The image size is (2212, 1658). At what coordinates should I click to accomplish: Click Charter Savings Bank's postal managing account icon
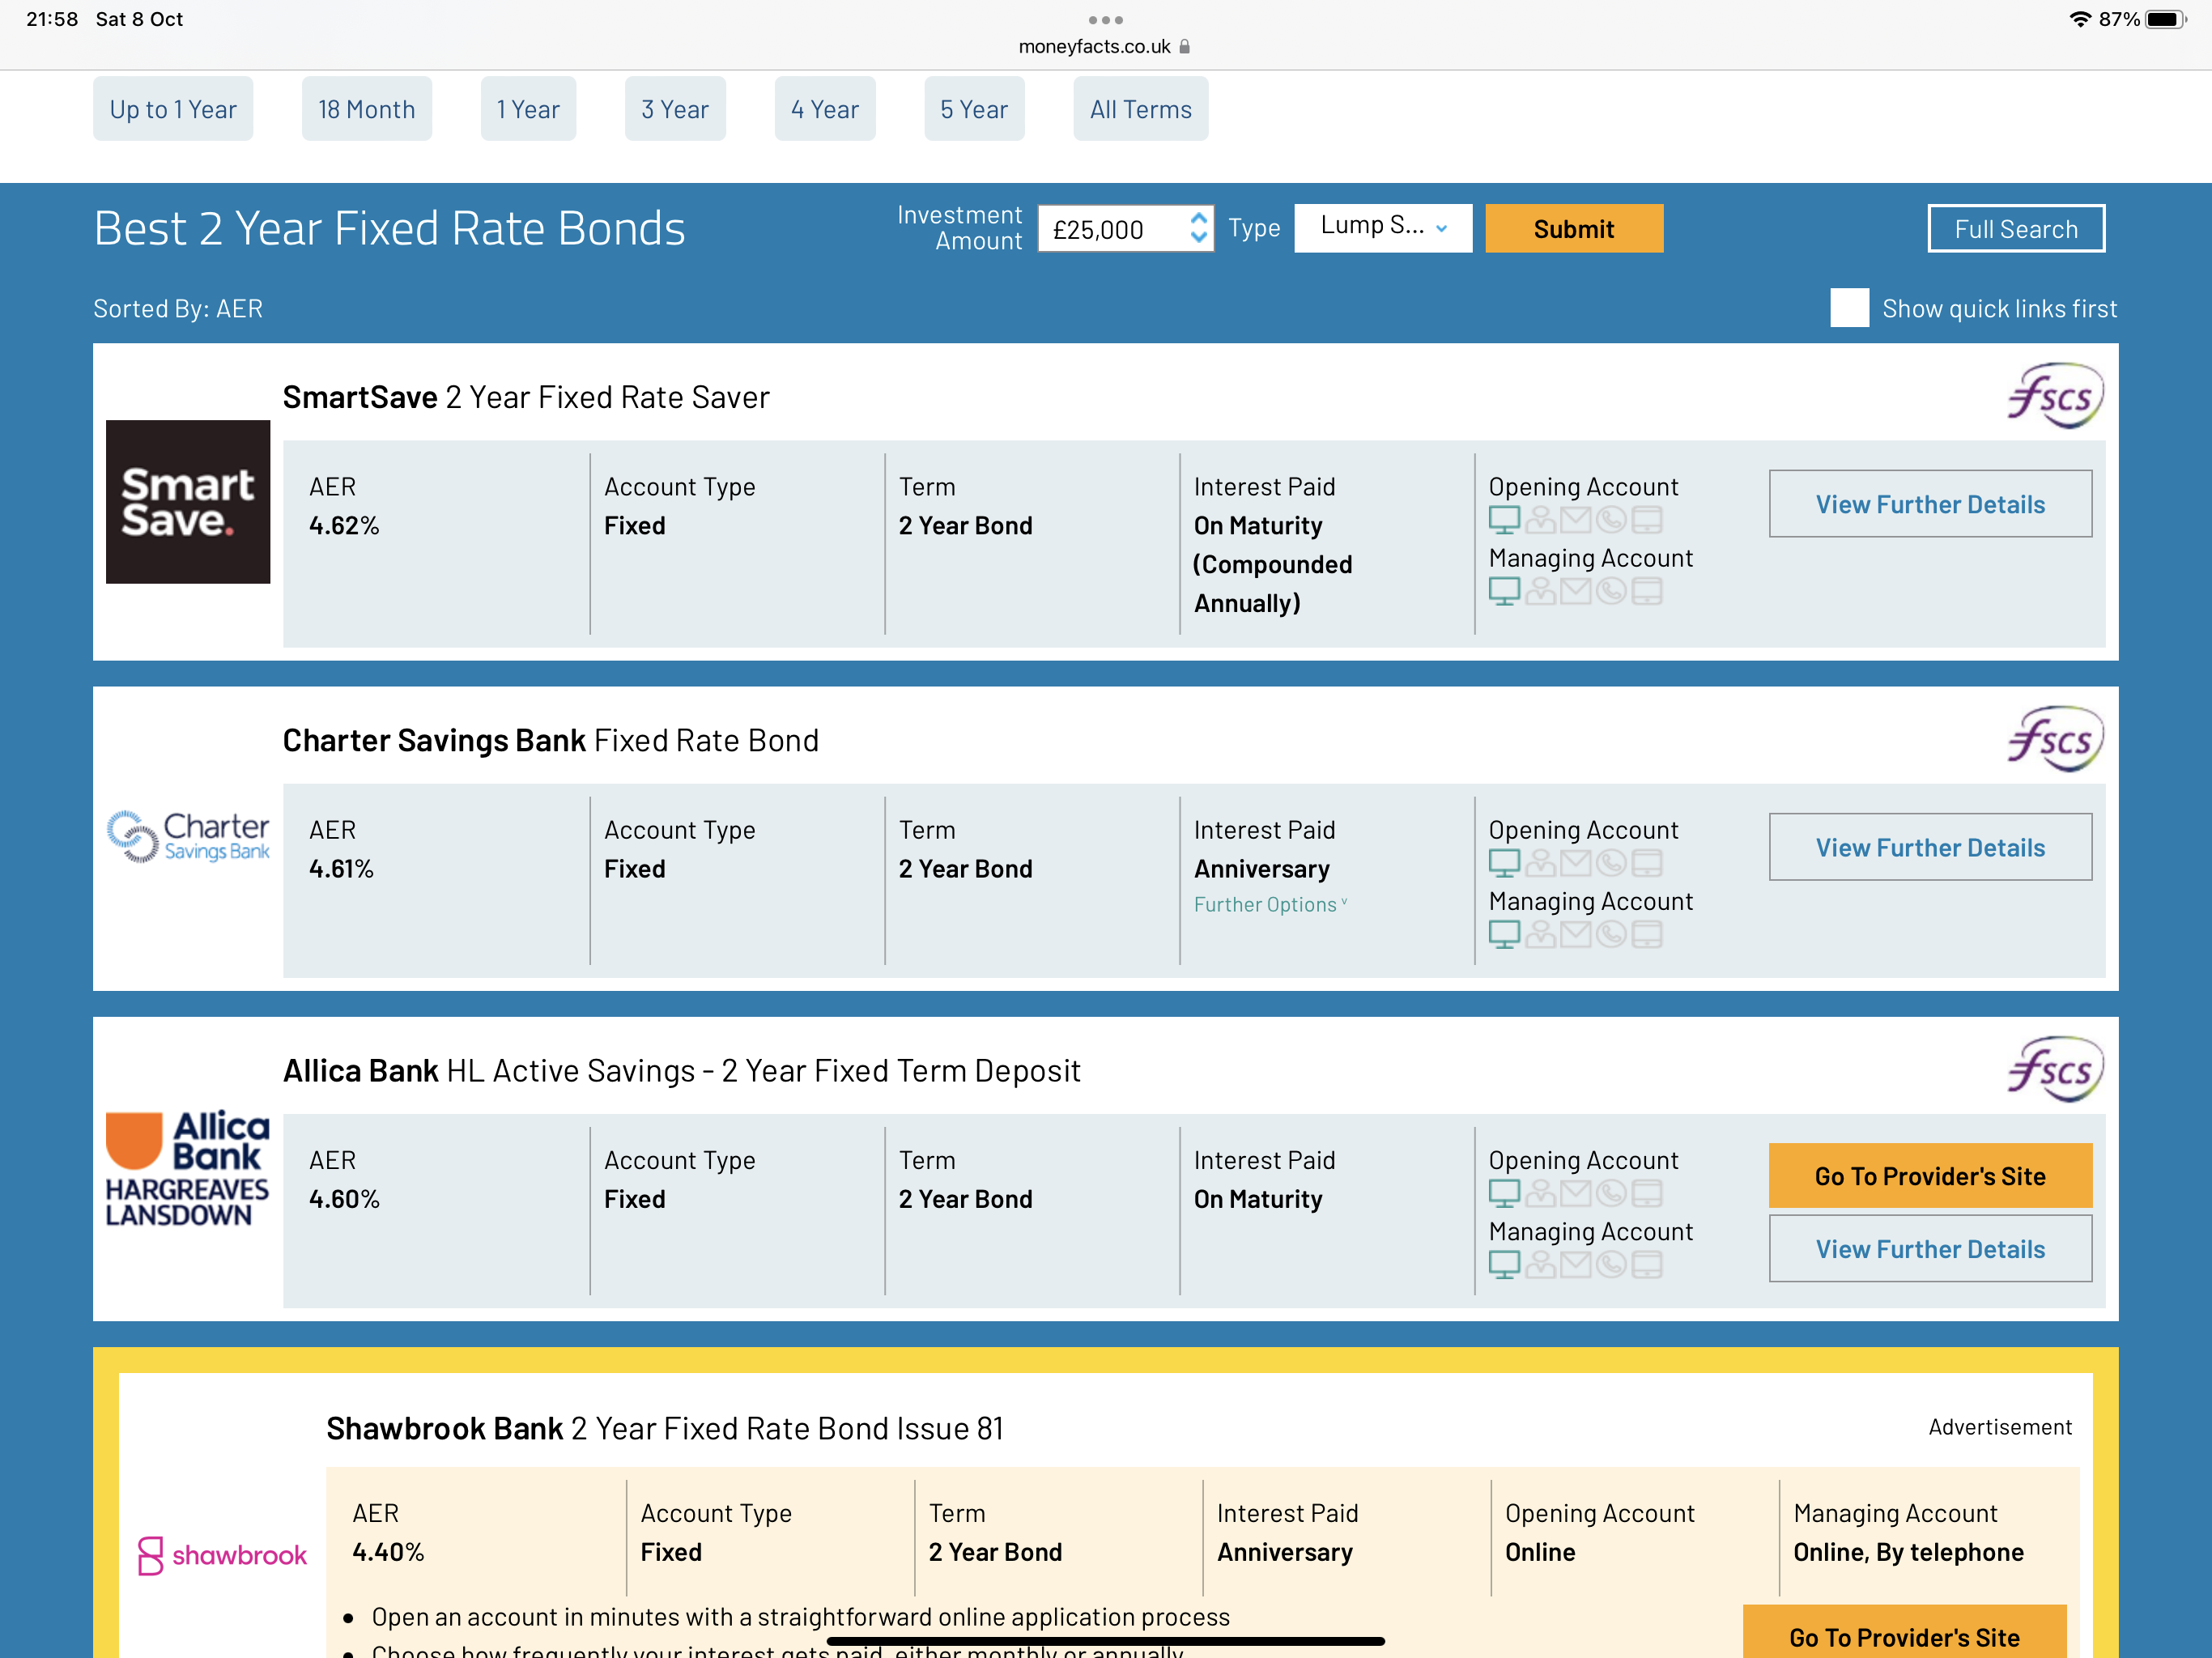pyautogui.click(x=1575, y=934)
